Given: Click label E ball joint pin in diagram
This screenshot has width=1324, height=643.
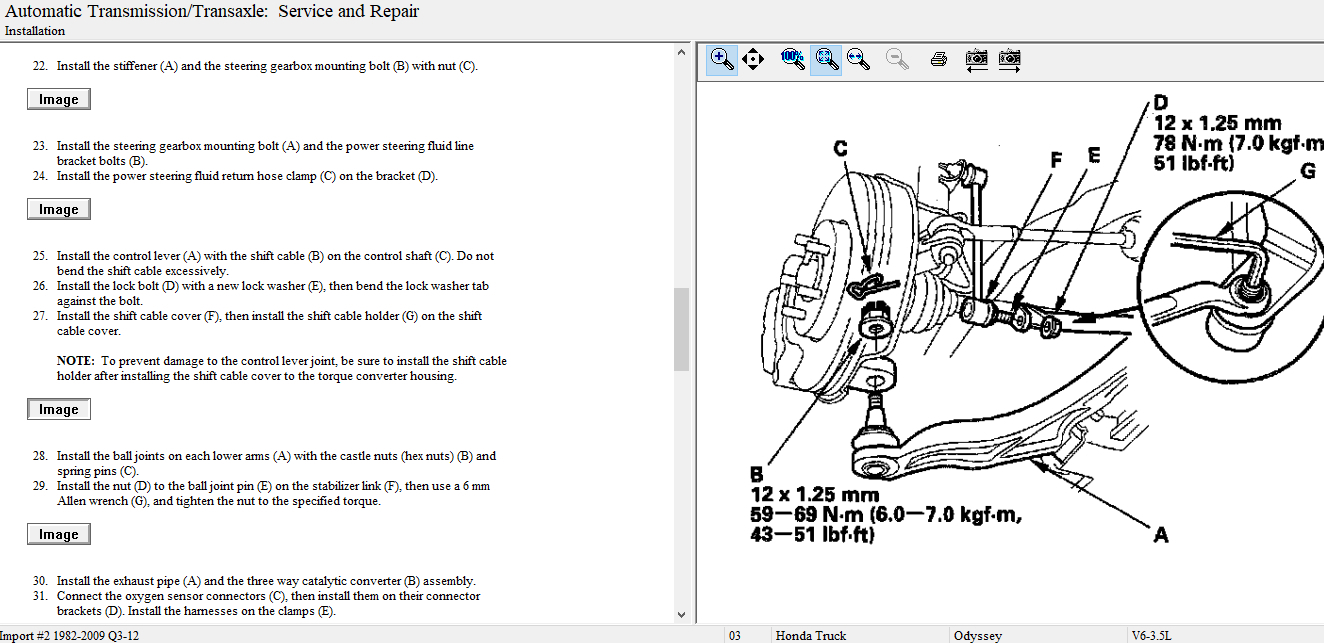Looking at the screenshot, I should click(x=1093, y=155).
